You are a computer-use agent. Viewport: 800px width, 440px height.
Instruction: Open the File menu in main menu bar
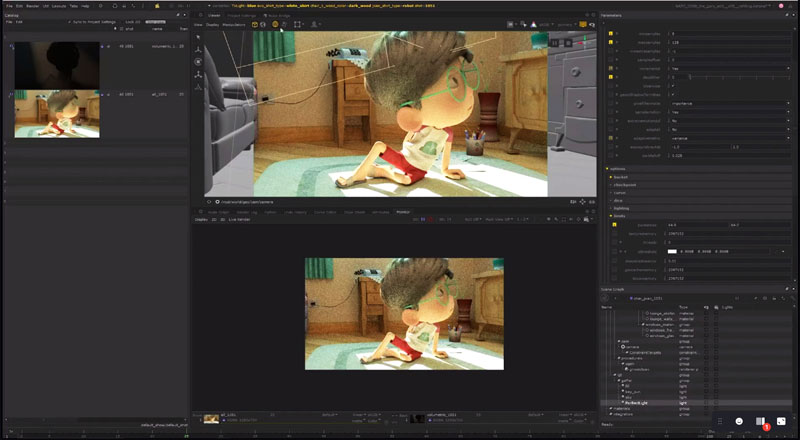(x=9, y=6)
